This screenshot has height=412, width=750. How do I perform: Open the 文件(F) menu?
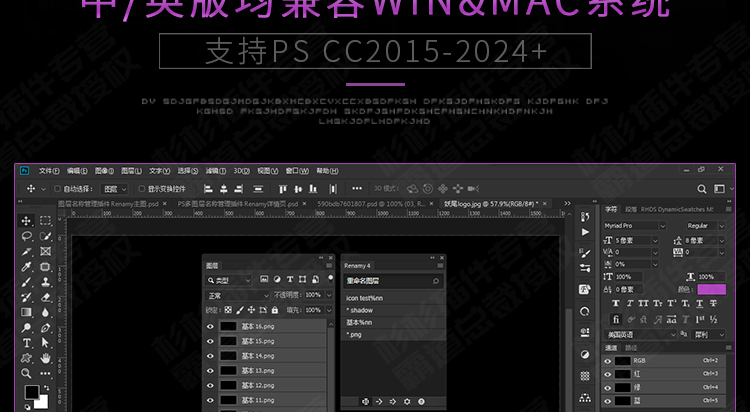49,171
